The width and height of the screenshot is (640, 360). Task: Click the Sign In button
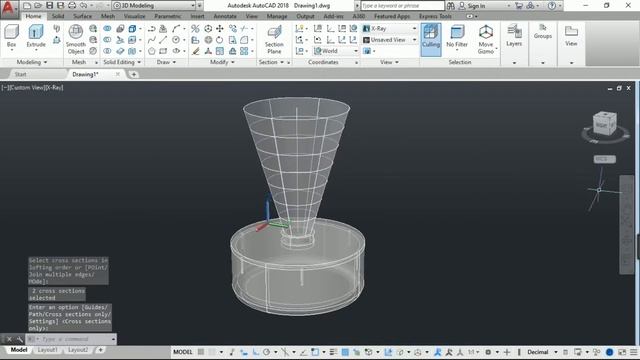[472, 6]
